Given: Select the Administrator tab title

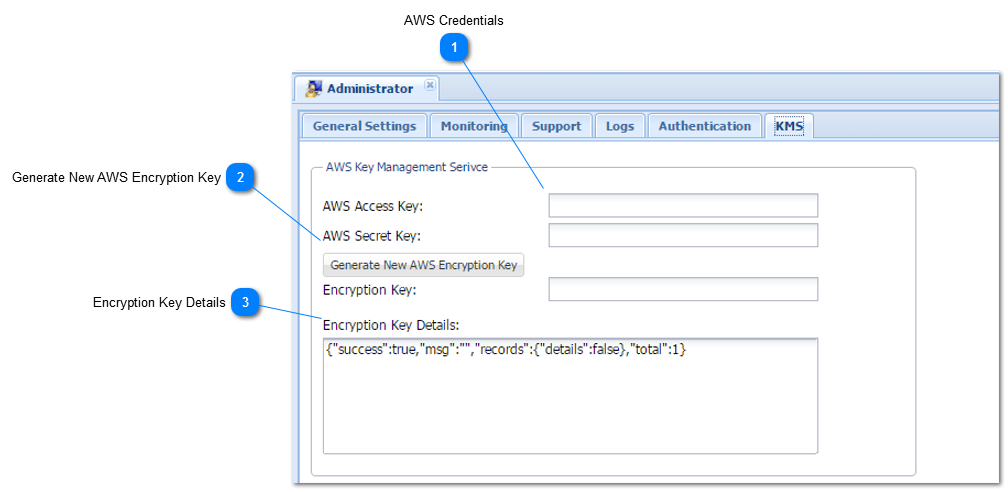Looking at the screenshot, I should [x=370, y=89].
